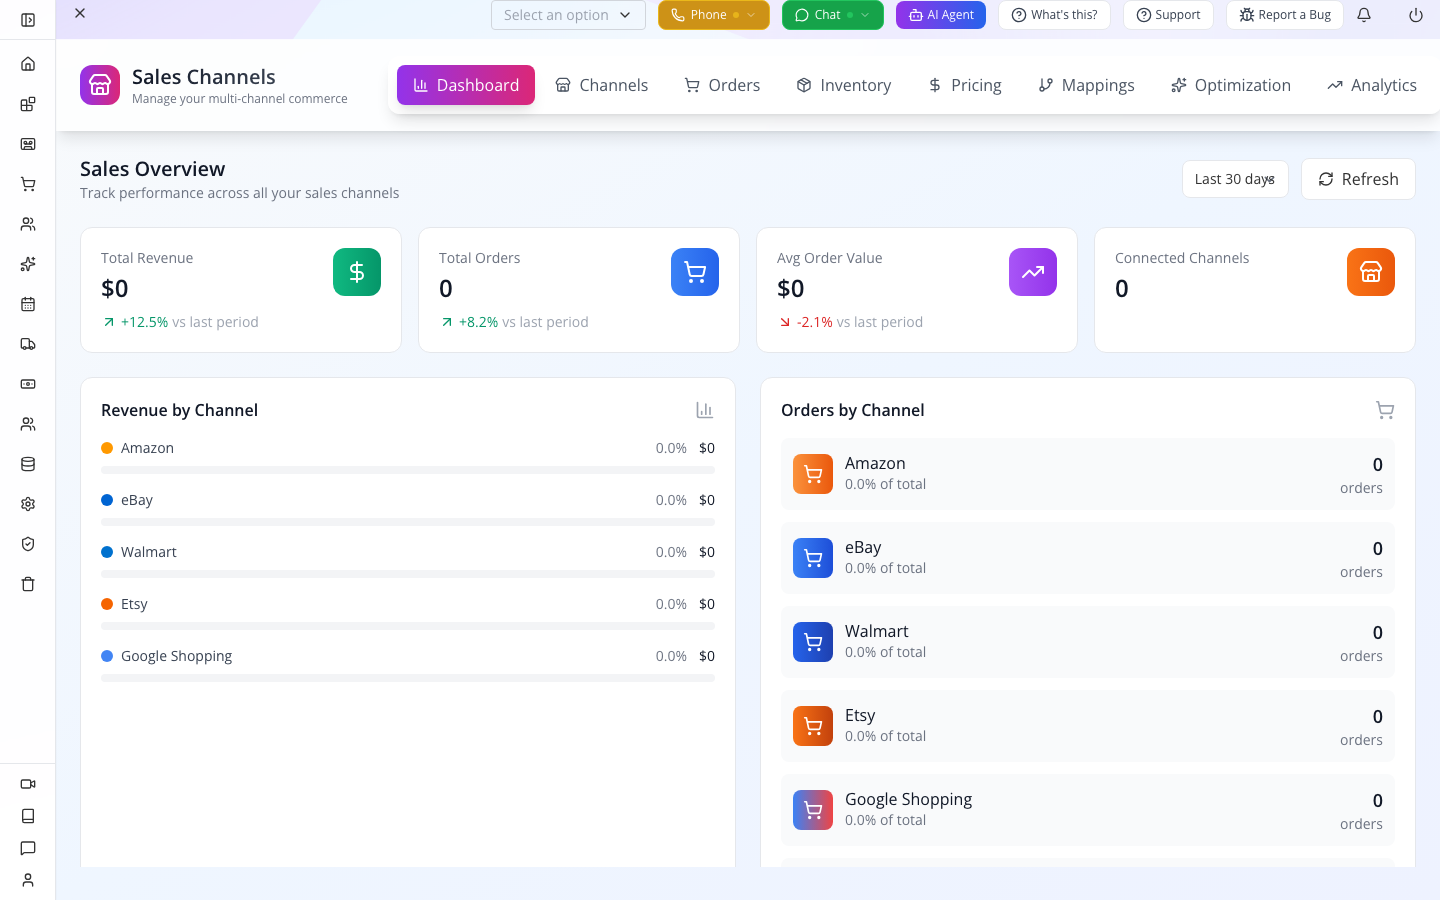Screen dimensions: 1440x900
Task: Click the cart icon in Orders by Channel header
Action: point(1385,410)
